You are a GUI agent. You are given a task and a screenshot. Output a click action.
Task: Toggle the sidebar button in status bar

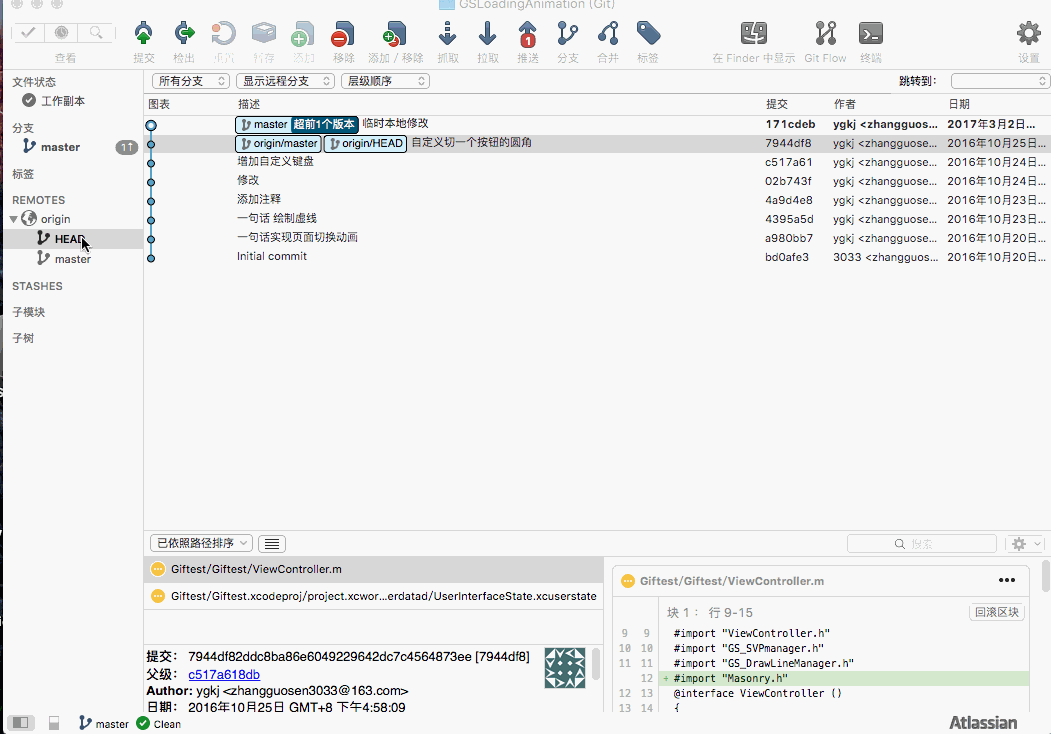(x=20, y=723)
